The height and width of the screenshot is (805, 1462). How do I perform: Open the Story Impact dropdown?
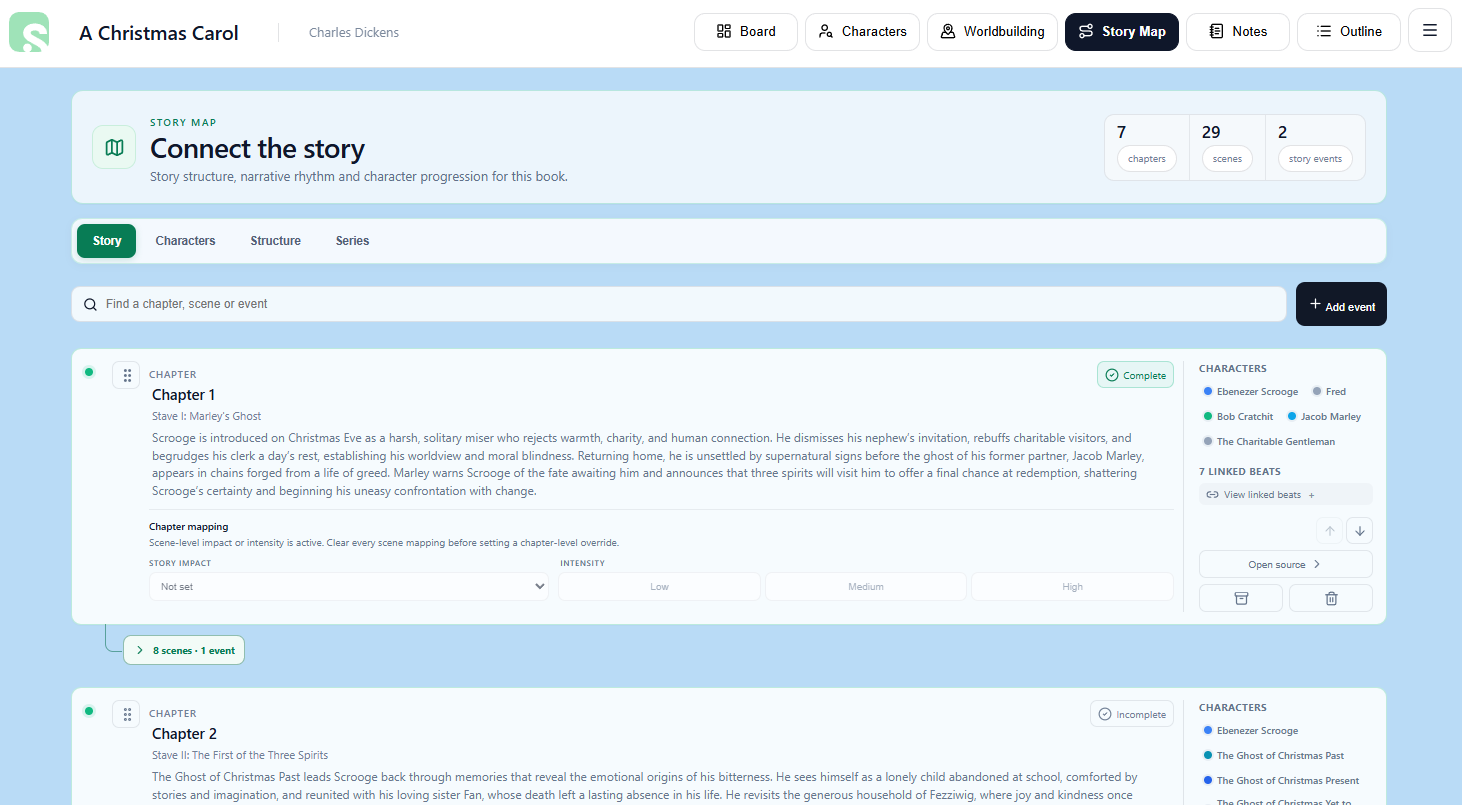[349, 587]
